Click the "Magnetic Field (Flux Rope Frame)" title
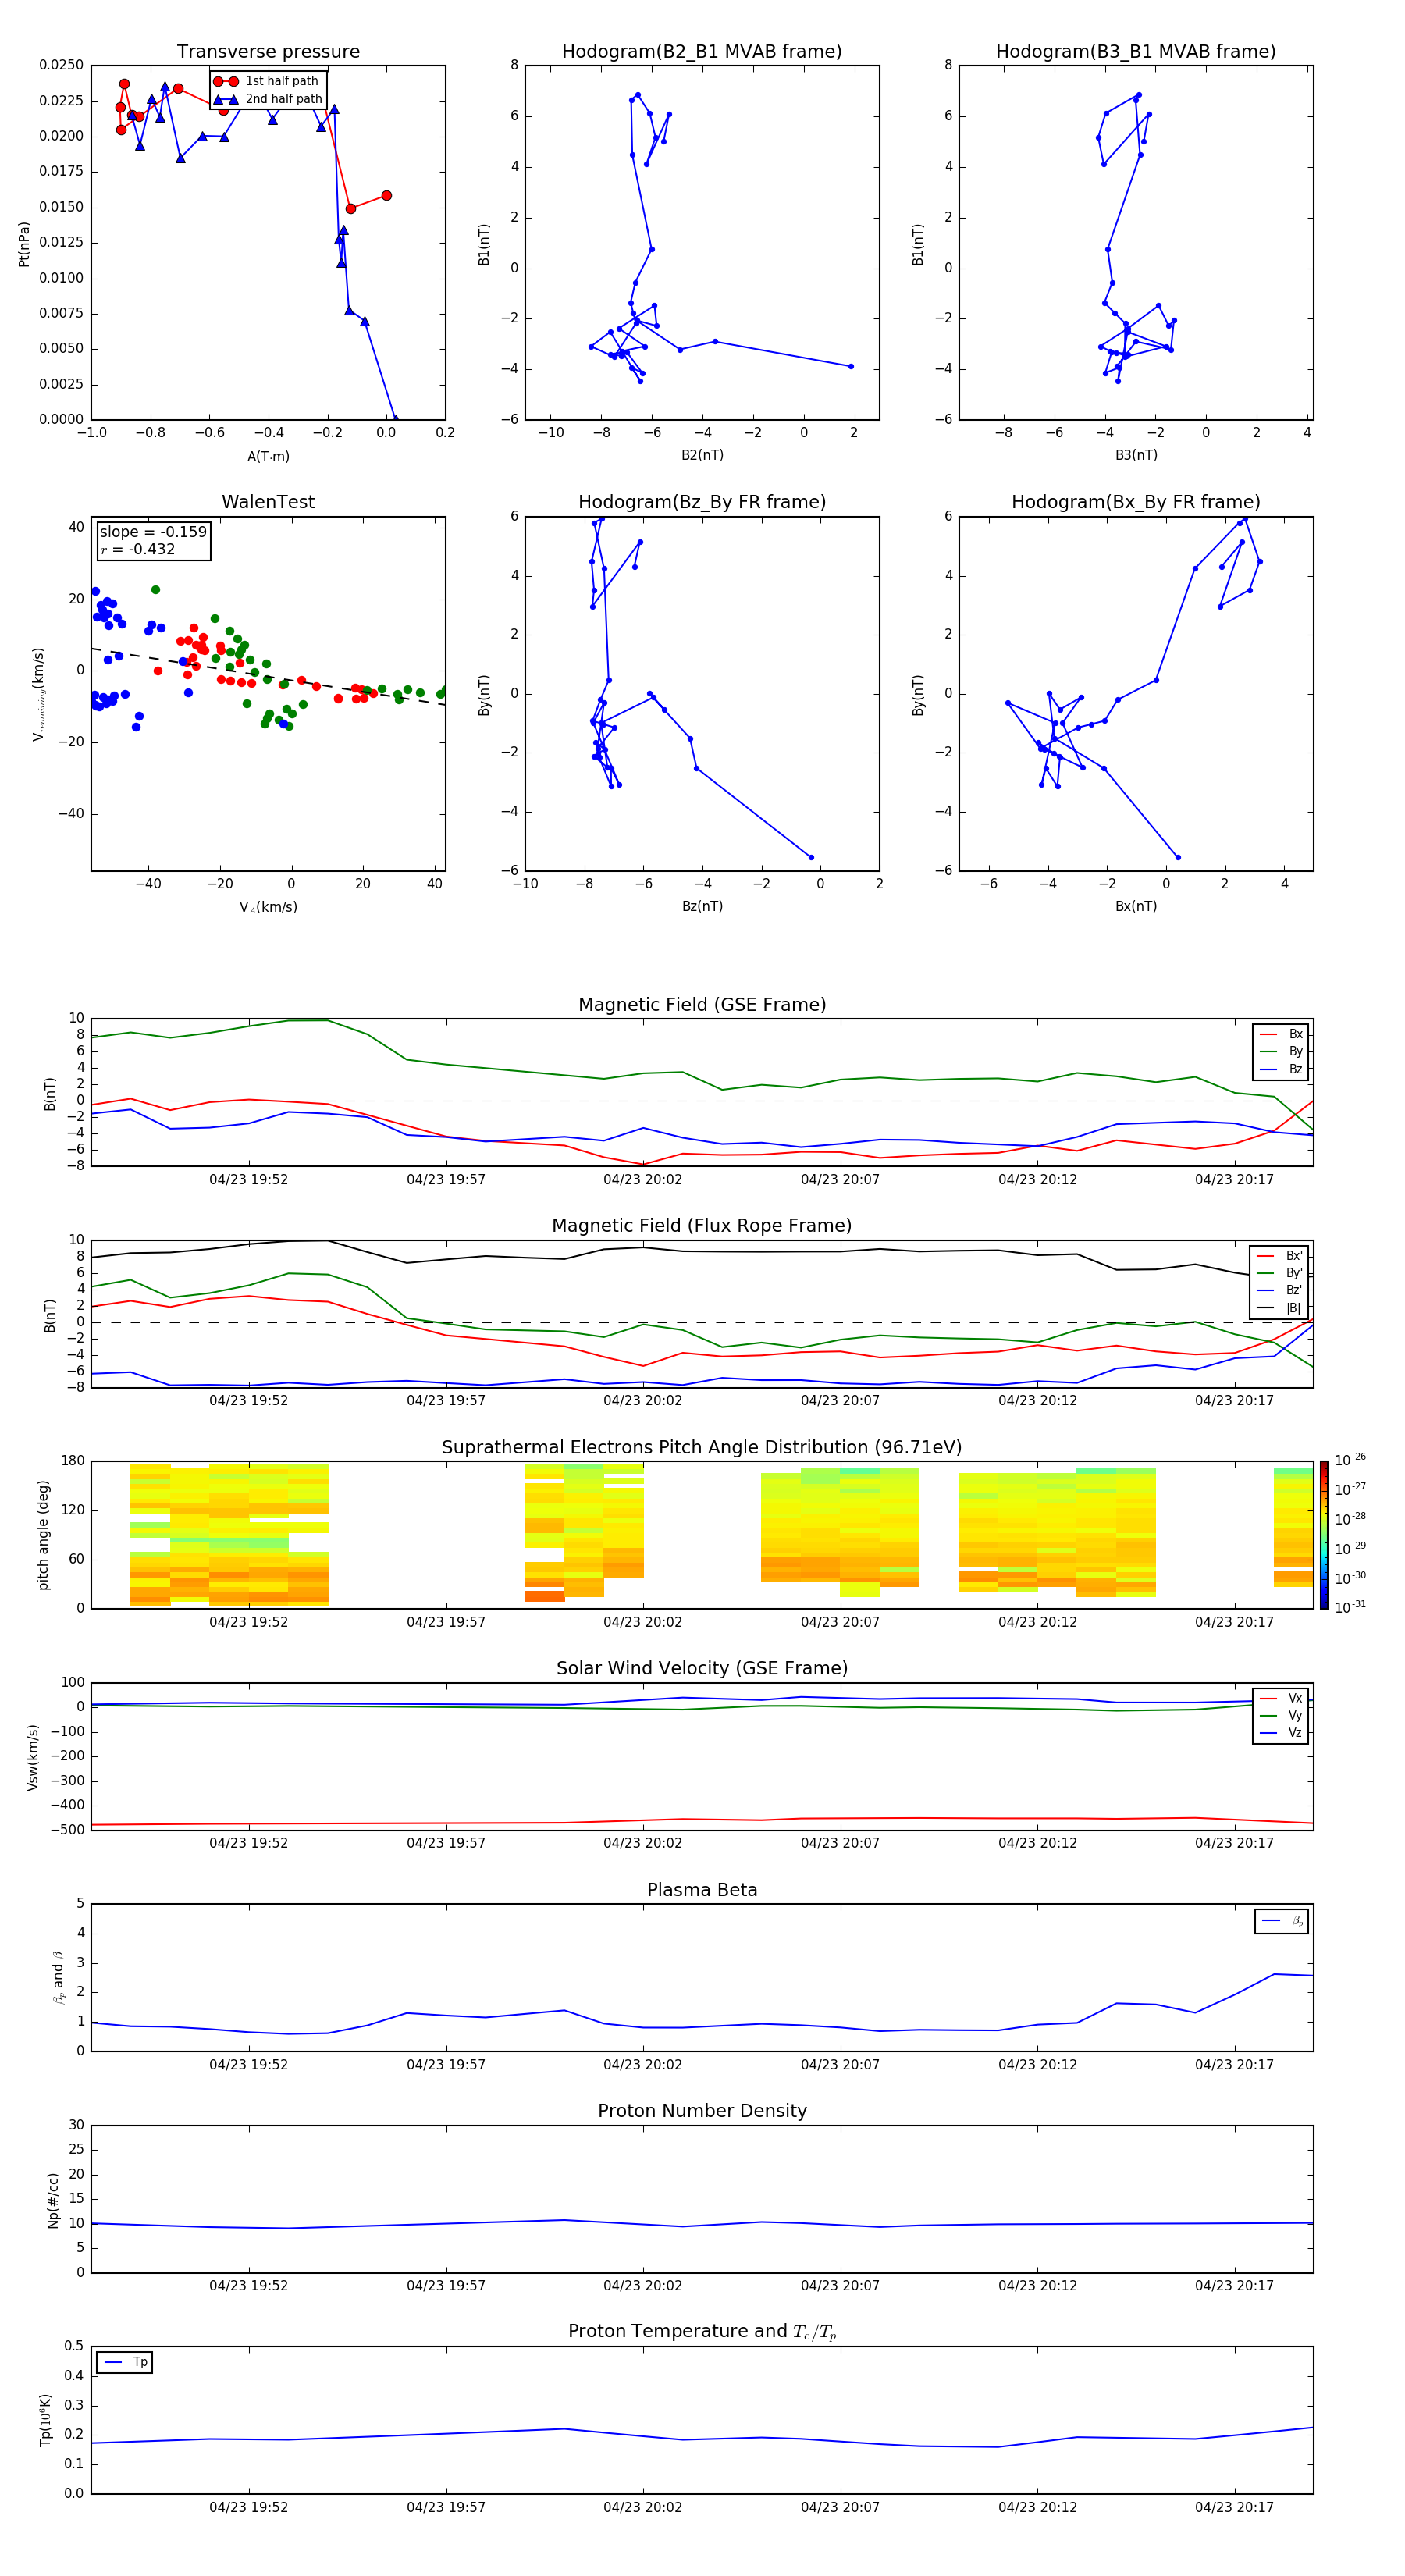This screenshot has height=2576, width=1405. (702, 1226)
